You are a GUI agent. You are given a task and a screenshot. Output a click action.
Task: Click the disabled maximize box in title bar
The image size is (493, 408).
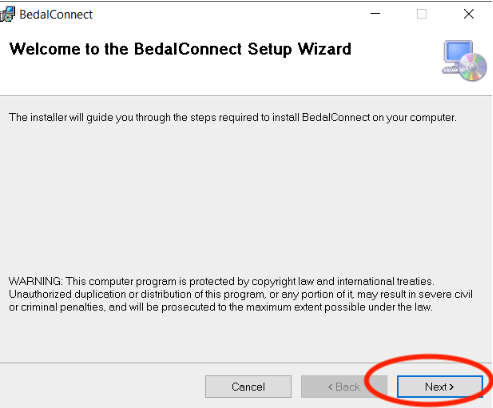pyautogui.click(x=422, y=14)
